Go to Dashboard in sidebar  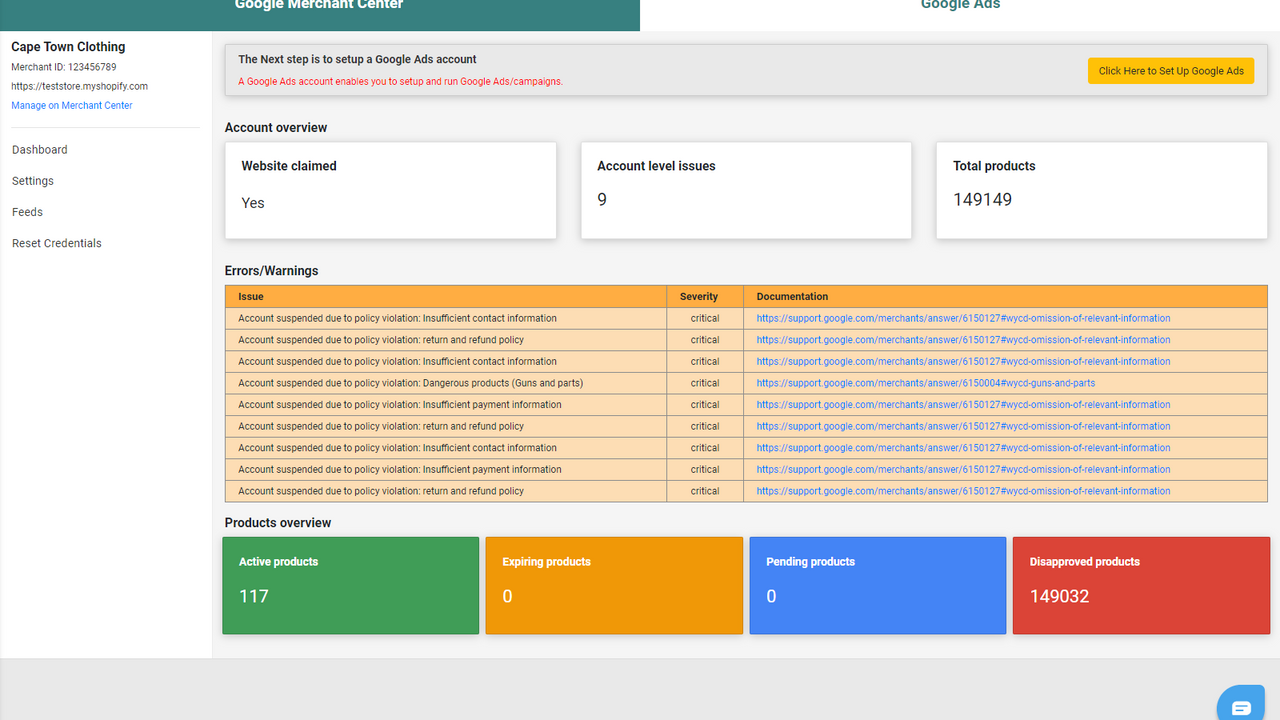pos(40,150)
